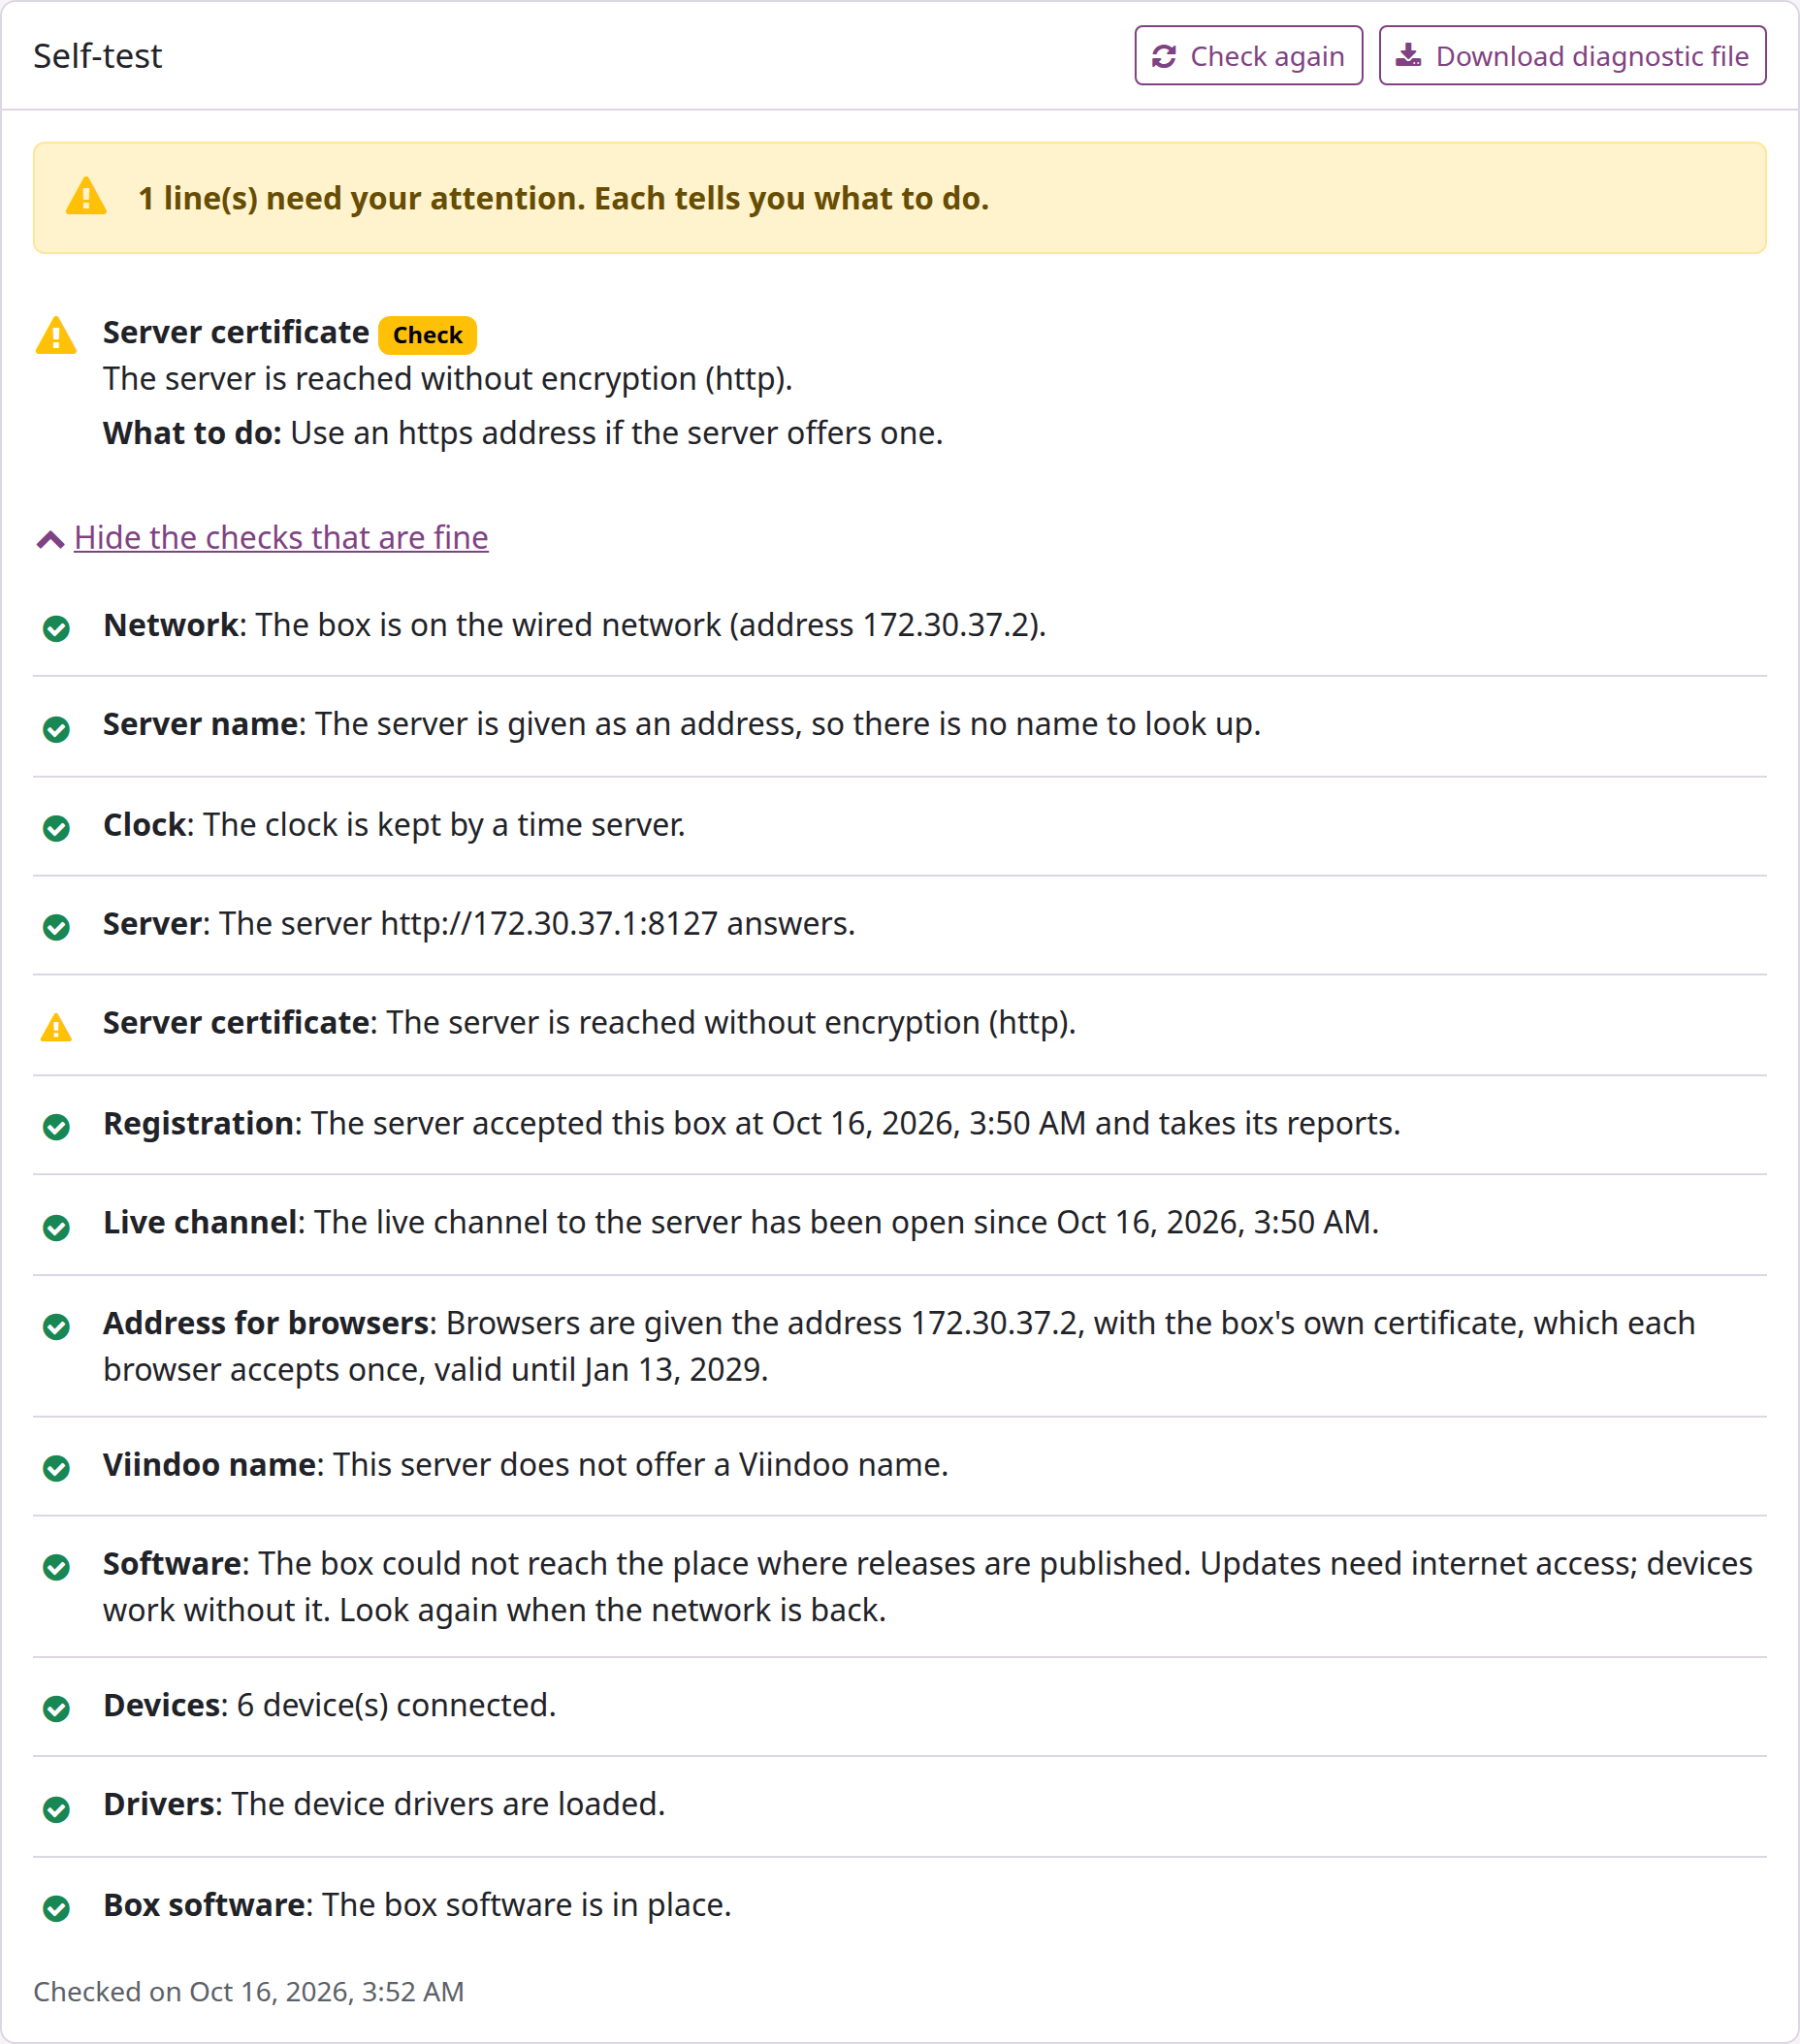Click the Address for browsers entry

(900, 1346)
